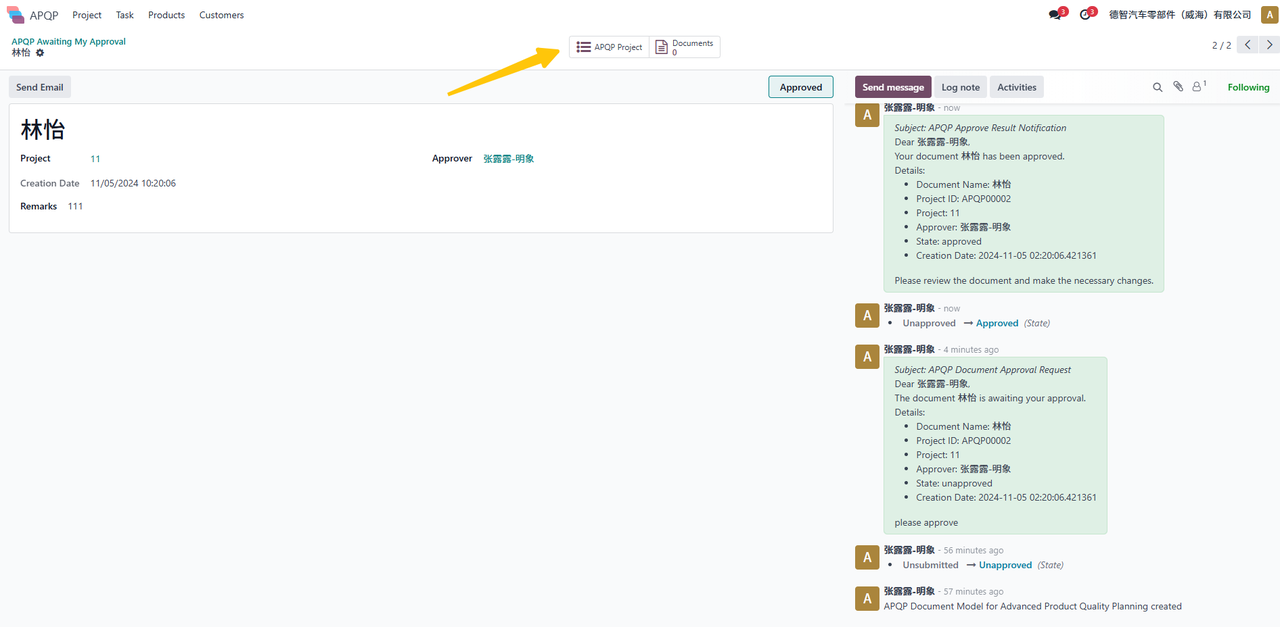Open the activities clock icon
This screenshot has width=1280, height=627.
coord(1086,15)
